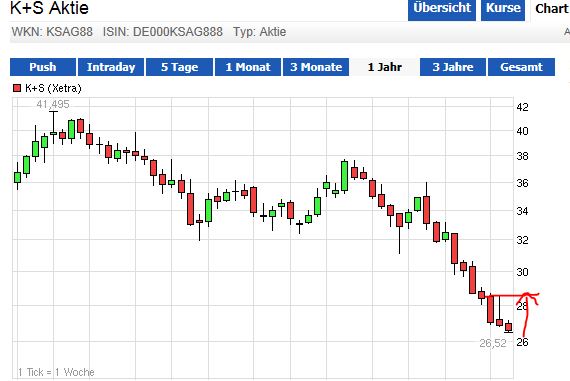Select the 1 Jahr range
Viewport: 570px width, 381px height.
point(385,67)
